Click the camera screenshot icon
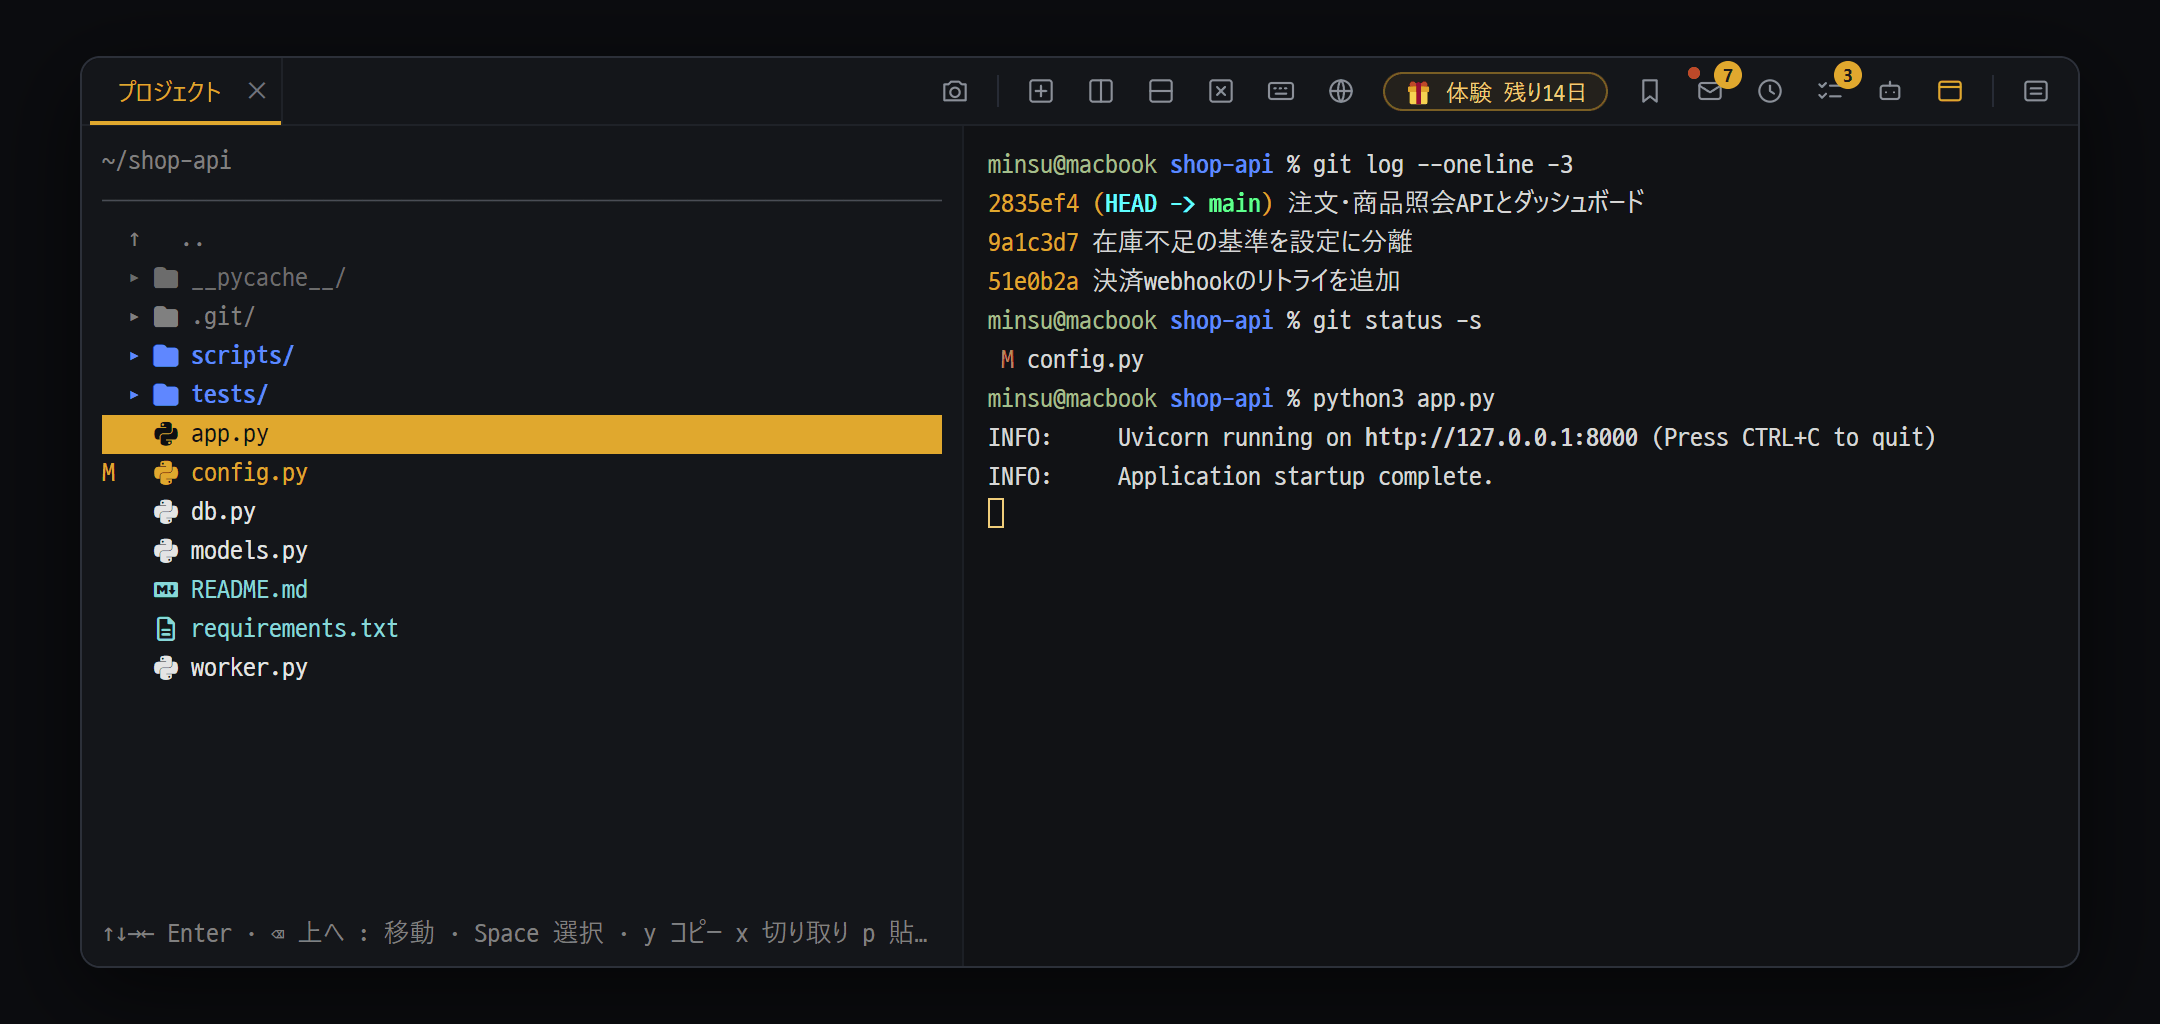This screenshot has height=1024, width=2160. (x=955, y=92)
